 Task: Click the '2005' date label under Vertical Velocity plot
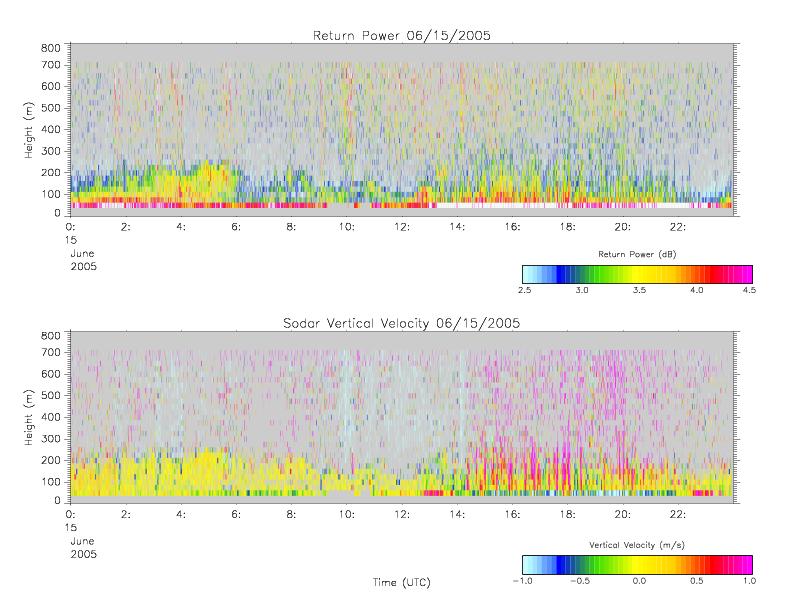(83, 554)
